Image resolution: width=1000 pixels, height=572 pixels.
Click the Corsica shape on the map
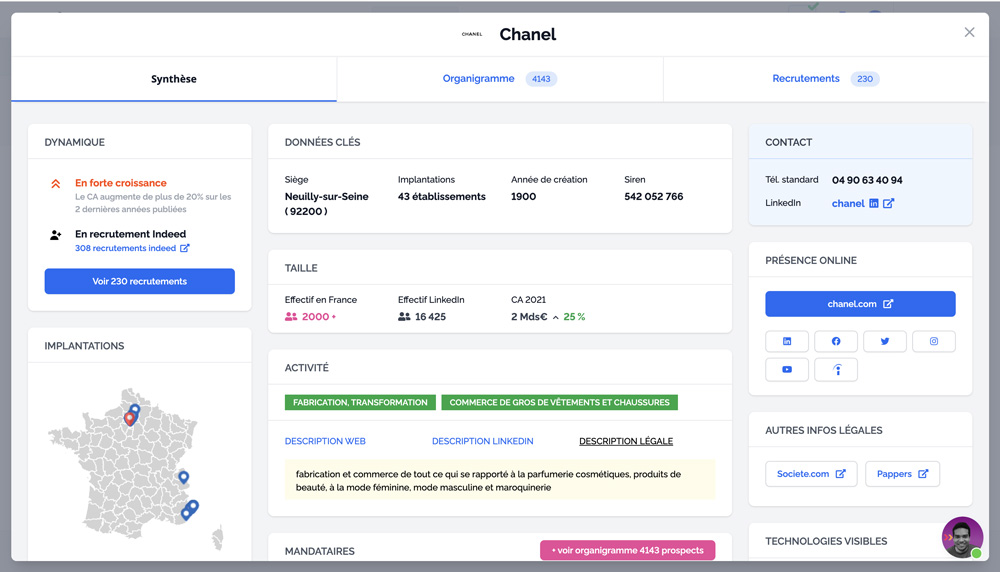(218, 538)
